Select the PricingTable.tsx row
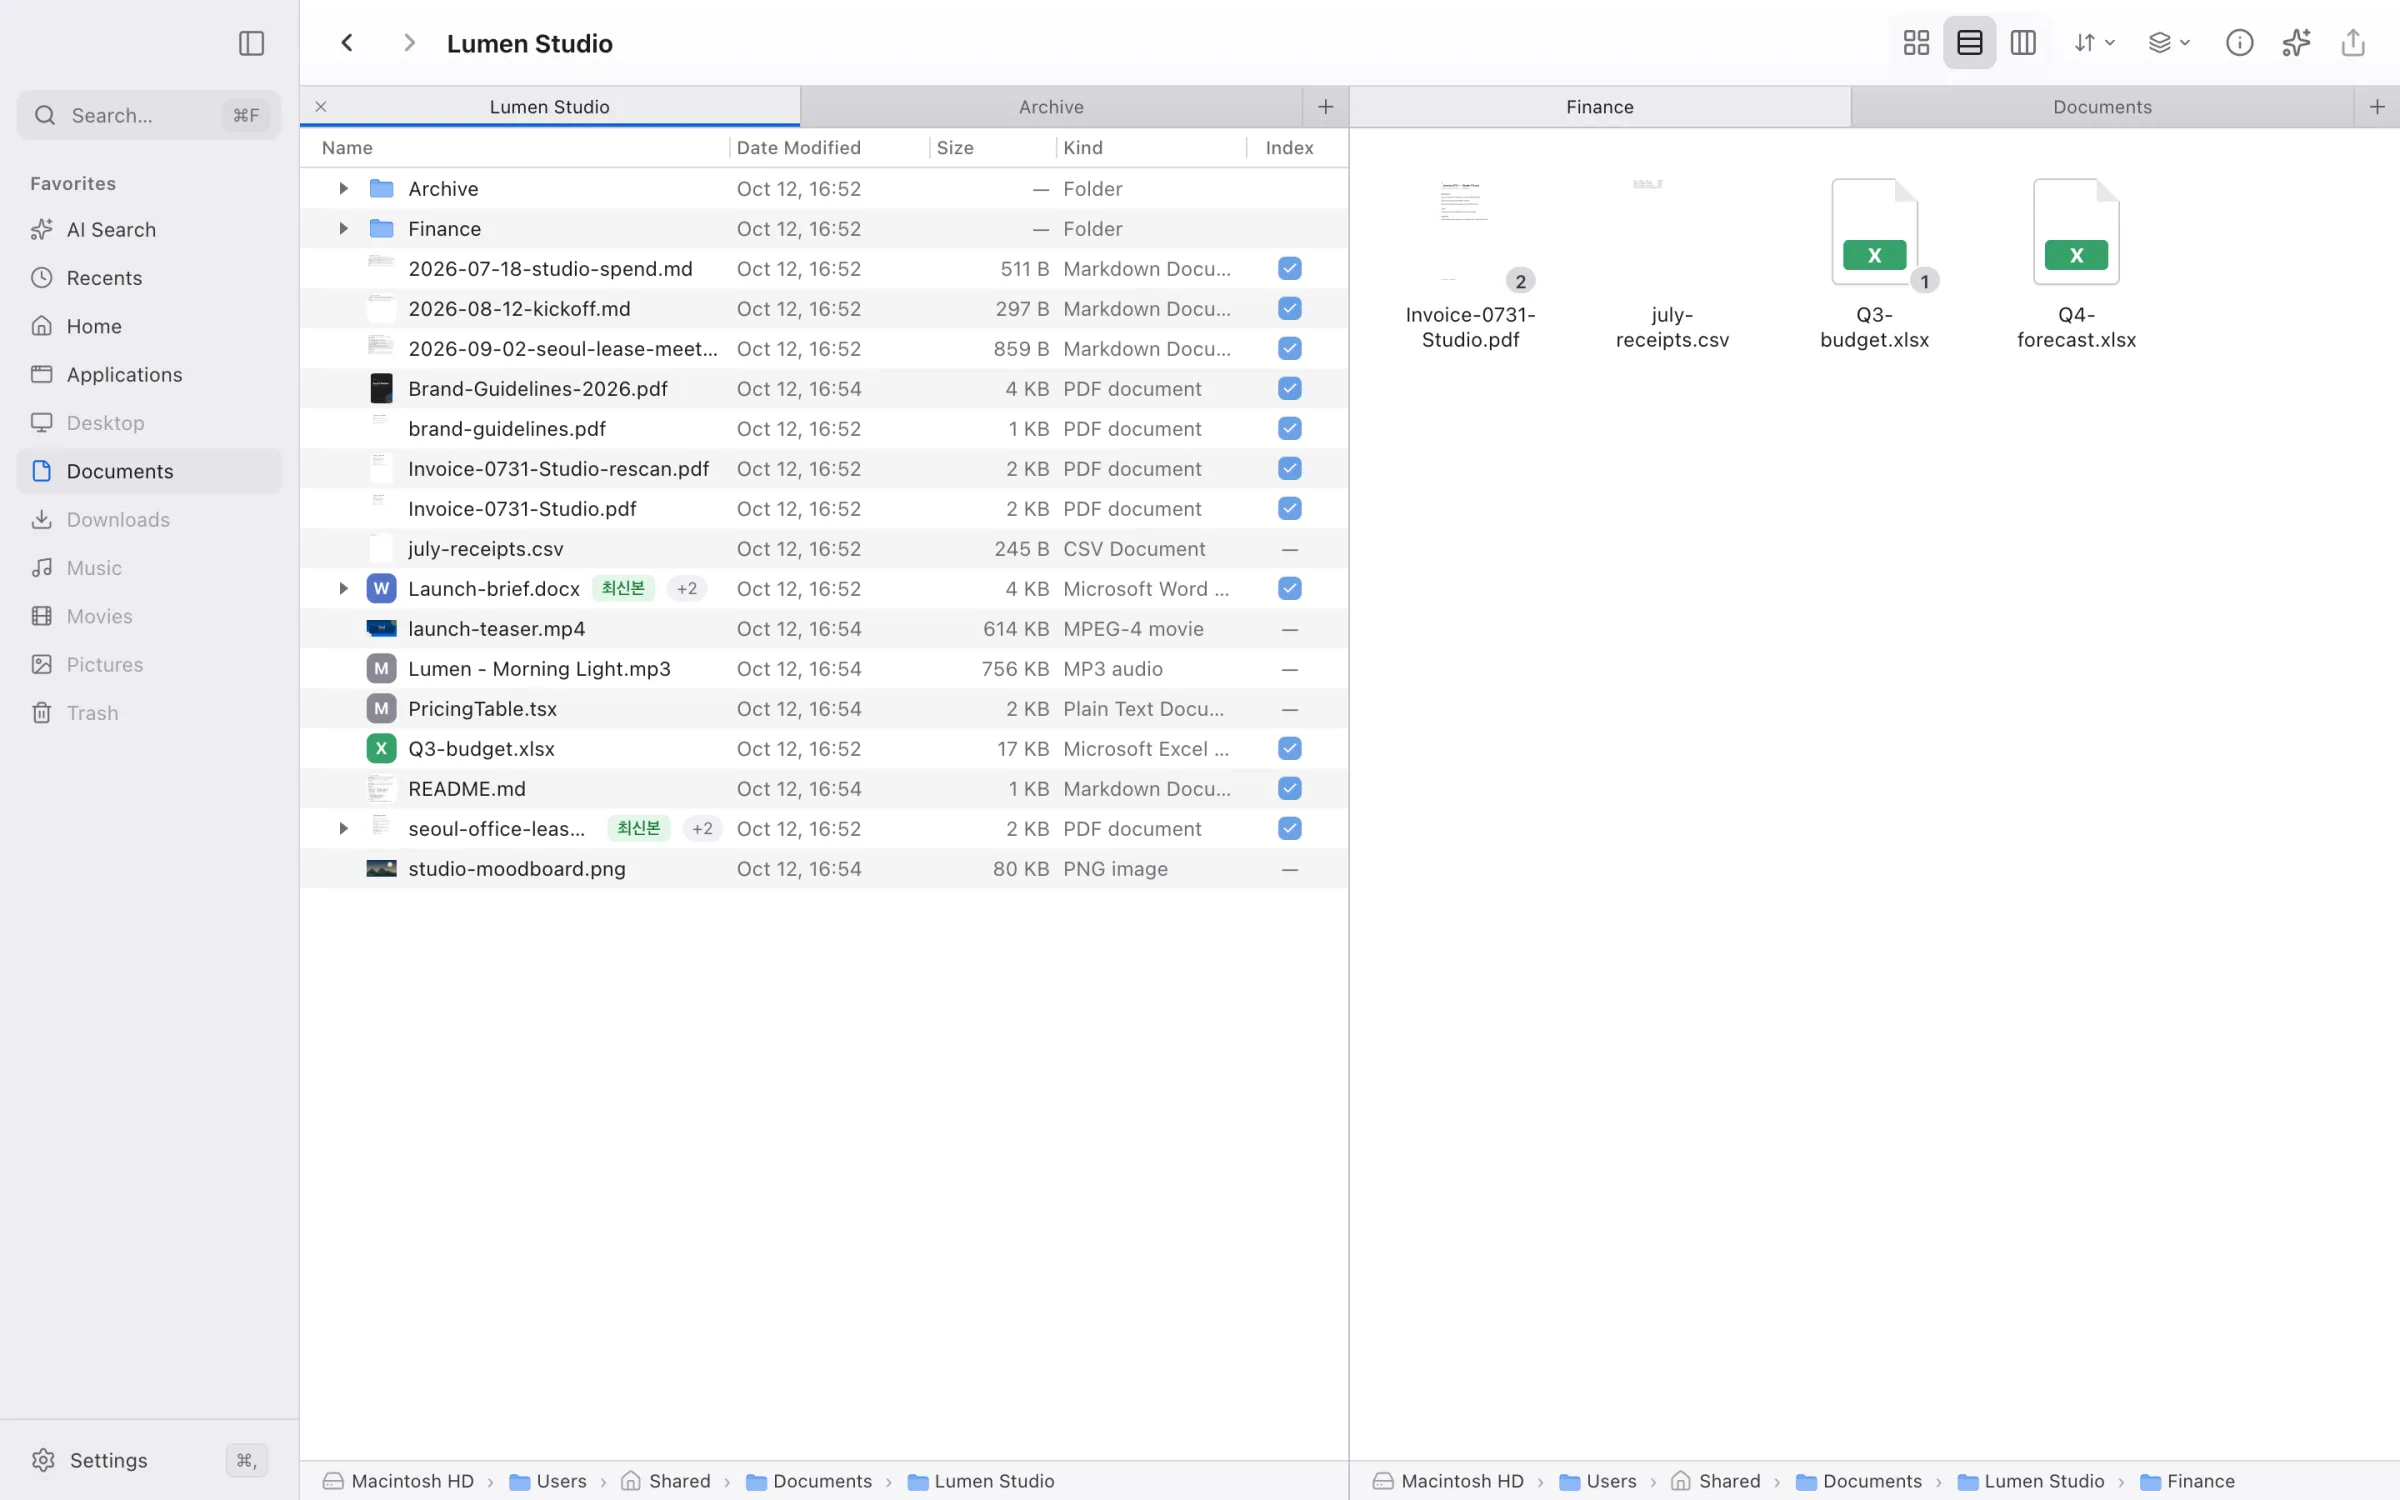 [x=824, y=708]
